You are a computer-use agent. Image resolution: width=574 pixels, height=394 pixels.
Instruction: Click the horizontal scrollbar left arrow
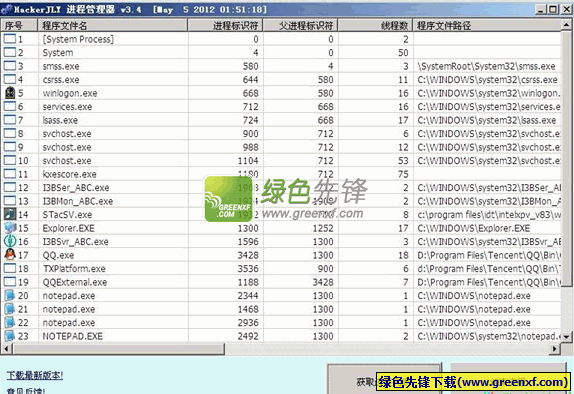[x=6, y=349]
